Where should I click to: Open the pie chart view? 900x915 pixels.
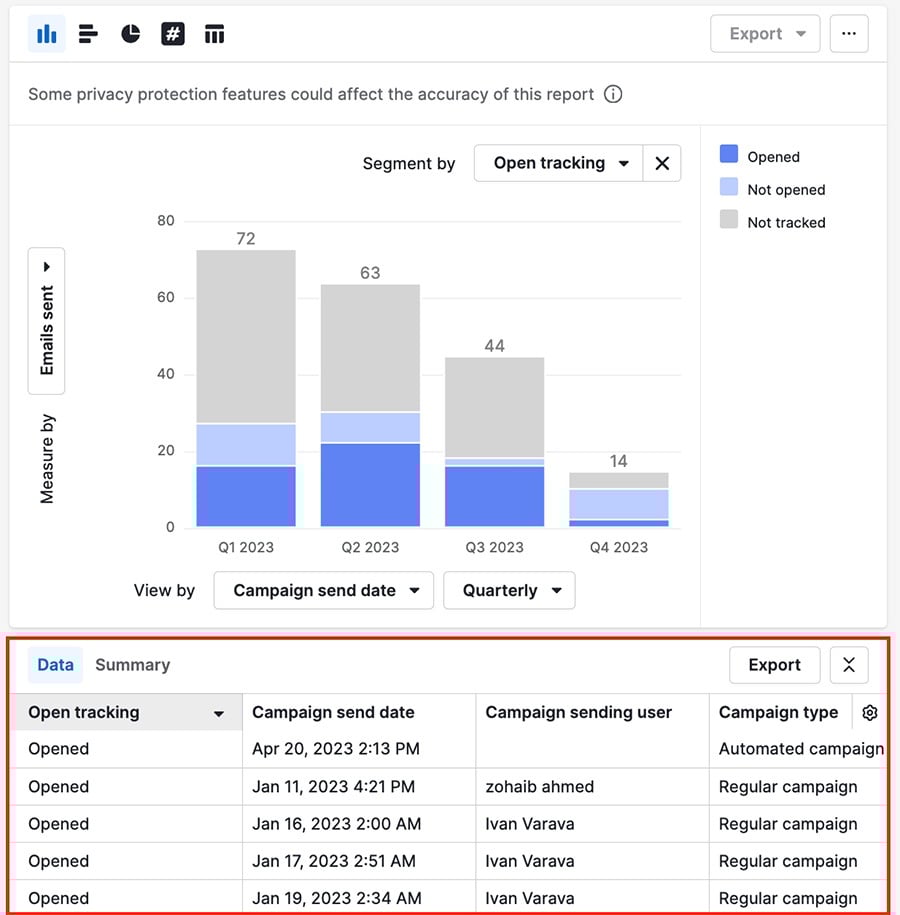[x=130, y=33]
